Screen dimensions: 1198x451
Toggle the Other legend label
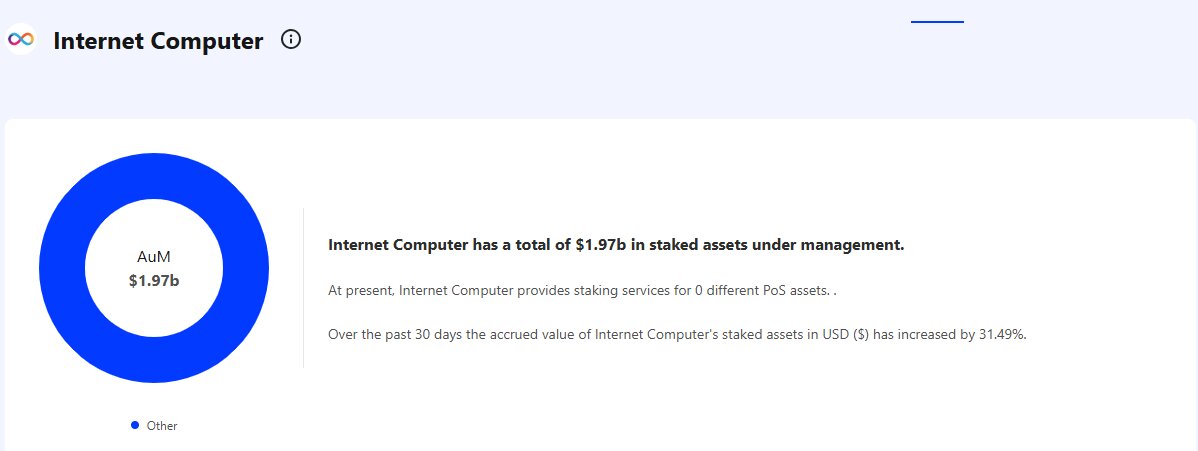(x=161, y=426)
